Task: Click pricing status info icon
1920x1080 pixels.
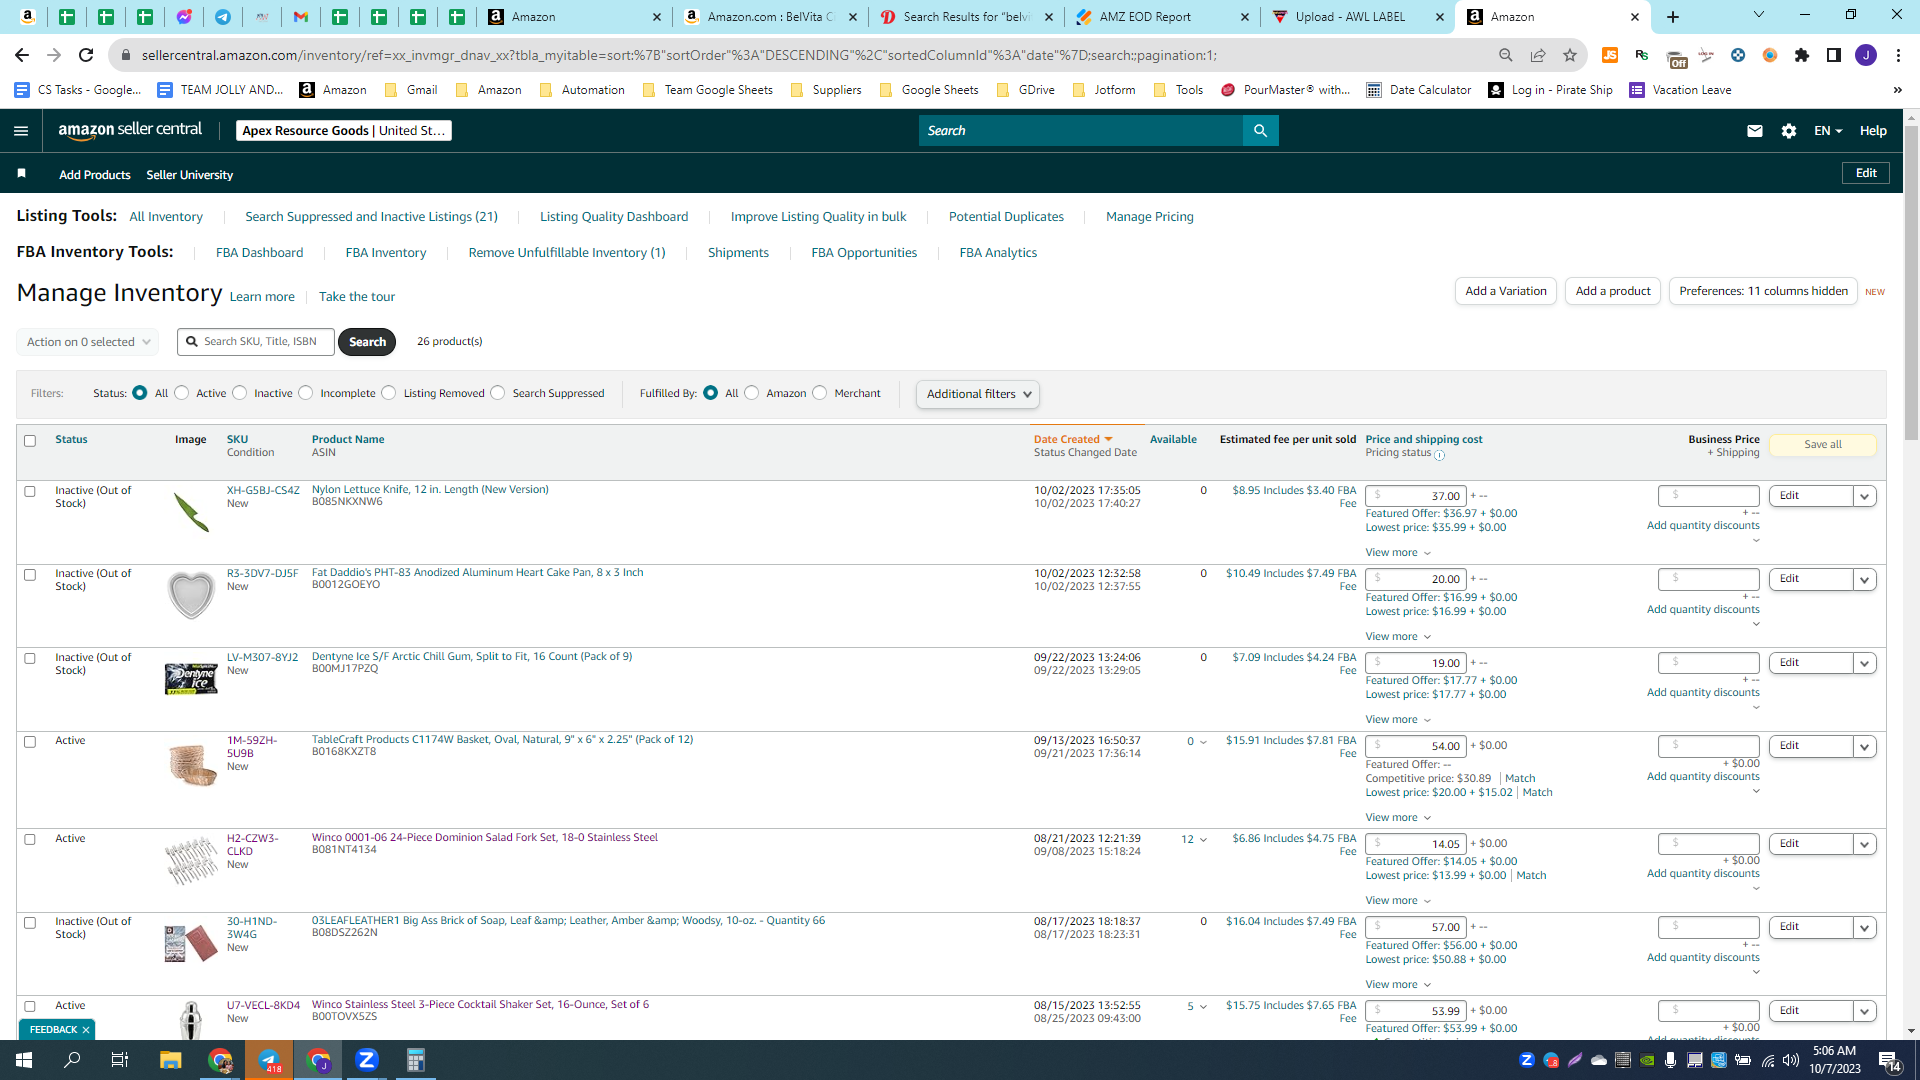Action: [x=1440, y=455]
